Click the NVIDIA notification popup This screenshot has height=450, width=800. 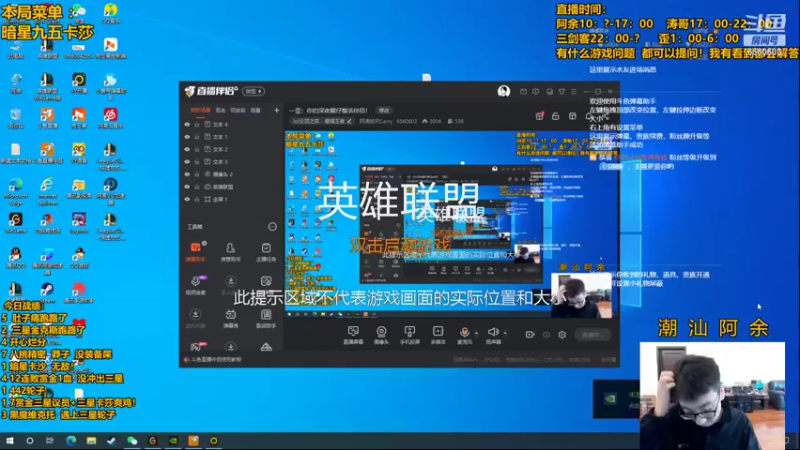pyautogui.click(x=616, y=399)
